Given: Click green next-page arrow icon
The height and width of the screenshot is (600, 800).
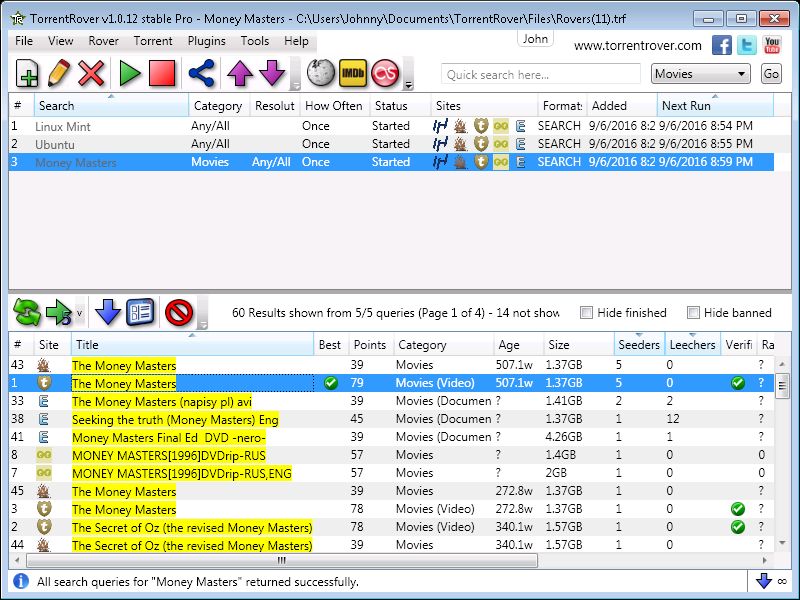Looking at the screenshot, I should (x=58, y=312).
